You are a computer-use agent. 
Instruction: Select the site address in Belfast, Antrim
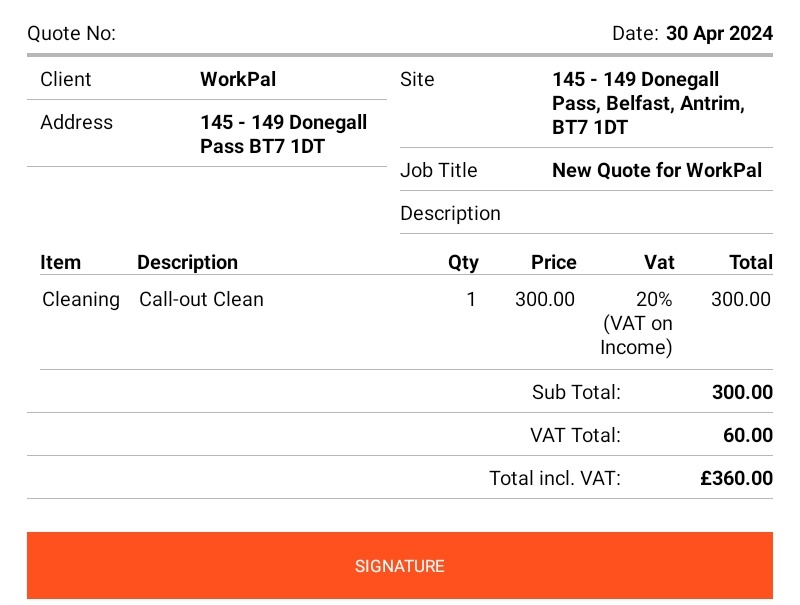pos(648,103)
